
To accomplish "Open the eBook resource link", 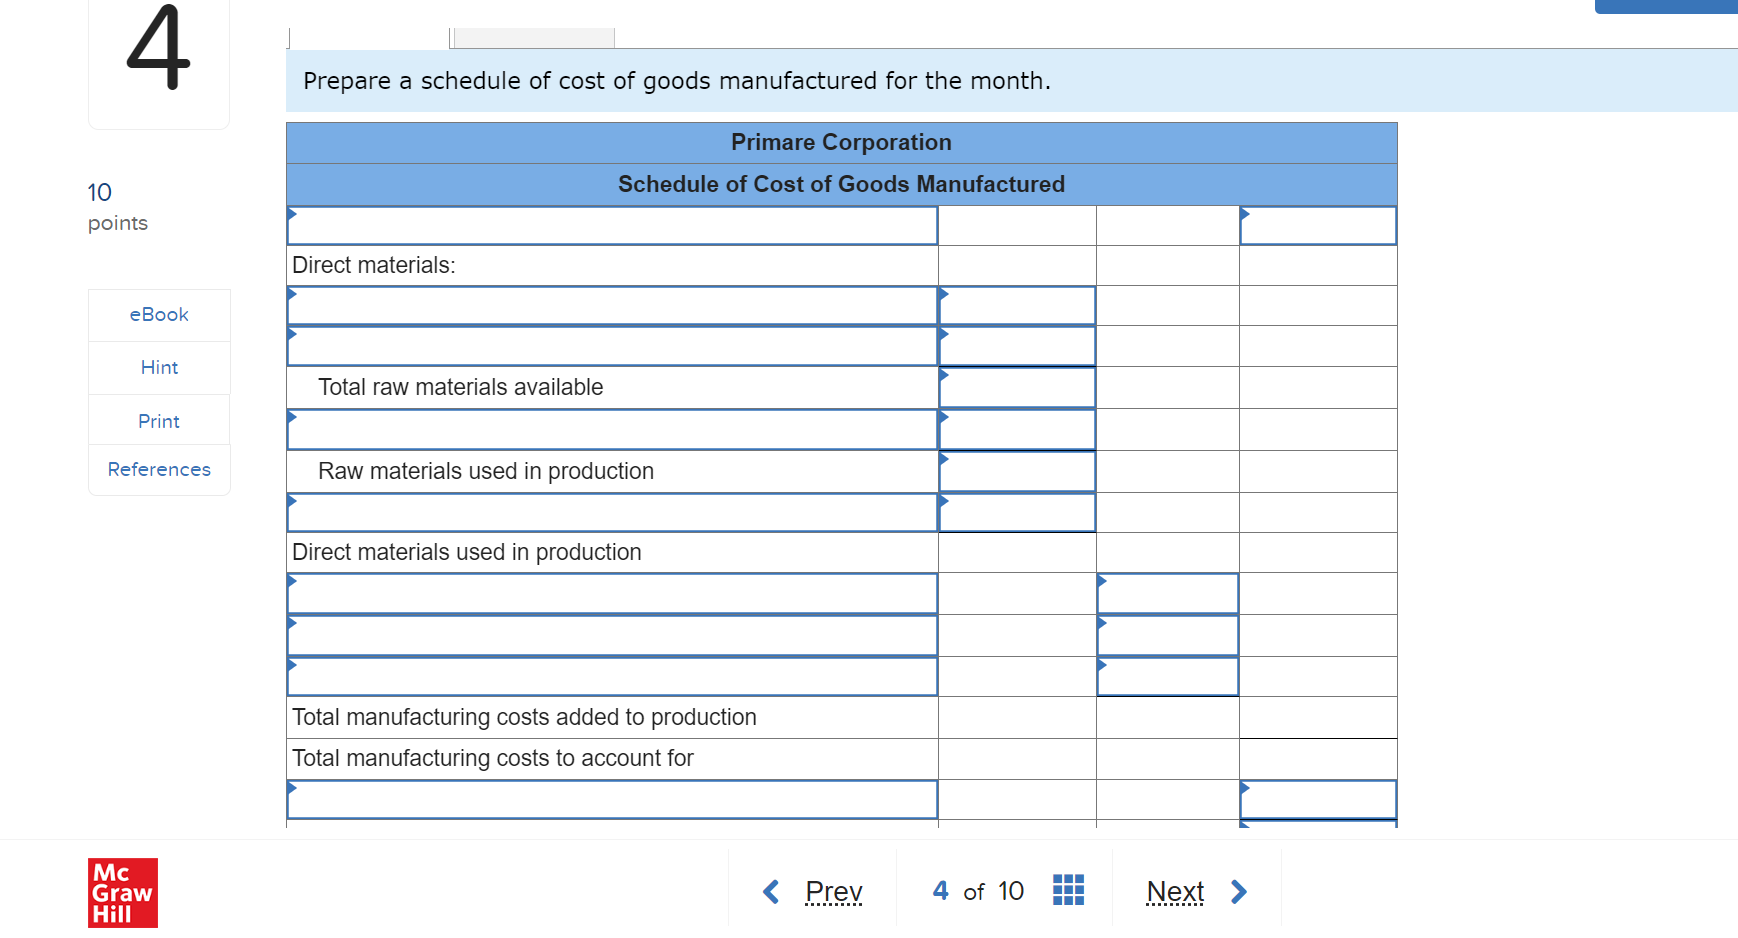I will [158, 314].
